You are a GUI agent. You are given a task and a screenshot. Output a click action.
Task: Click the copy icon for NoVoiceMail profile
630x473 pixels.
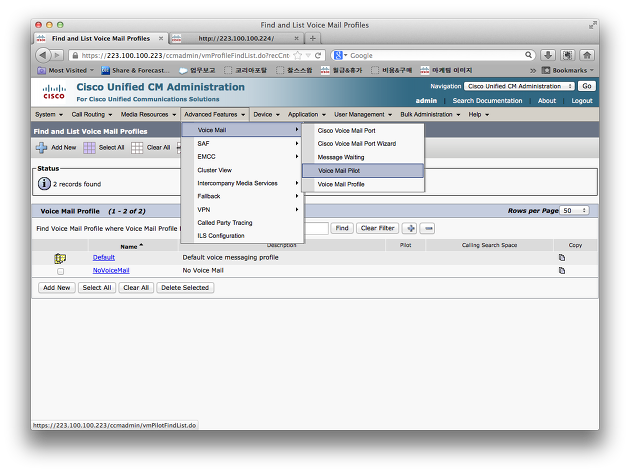point(562,270)
